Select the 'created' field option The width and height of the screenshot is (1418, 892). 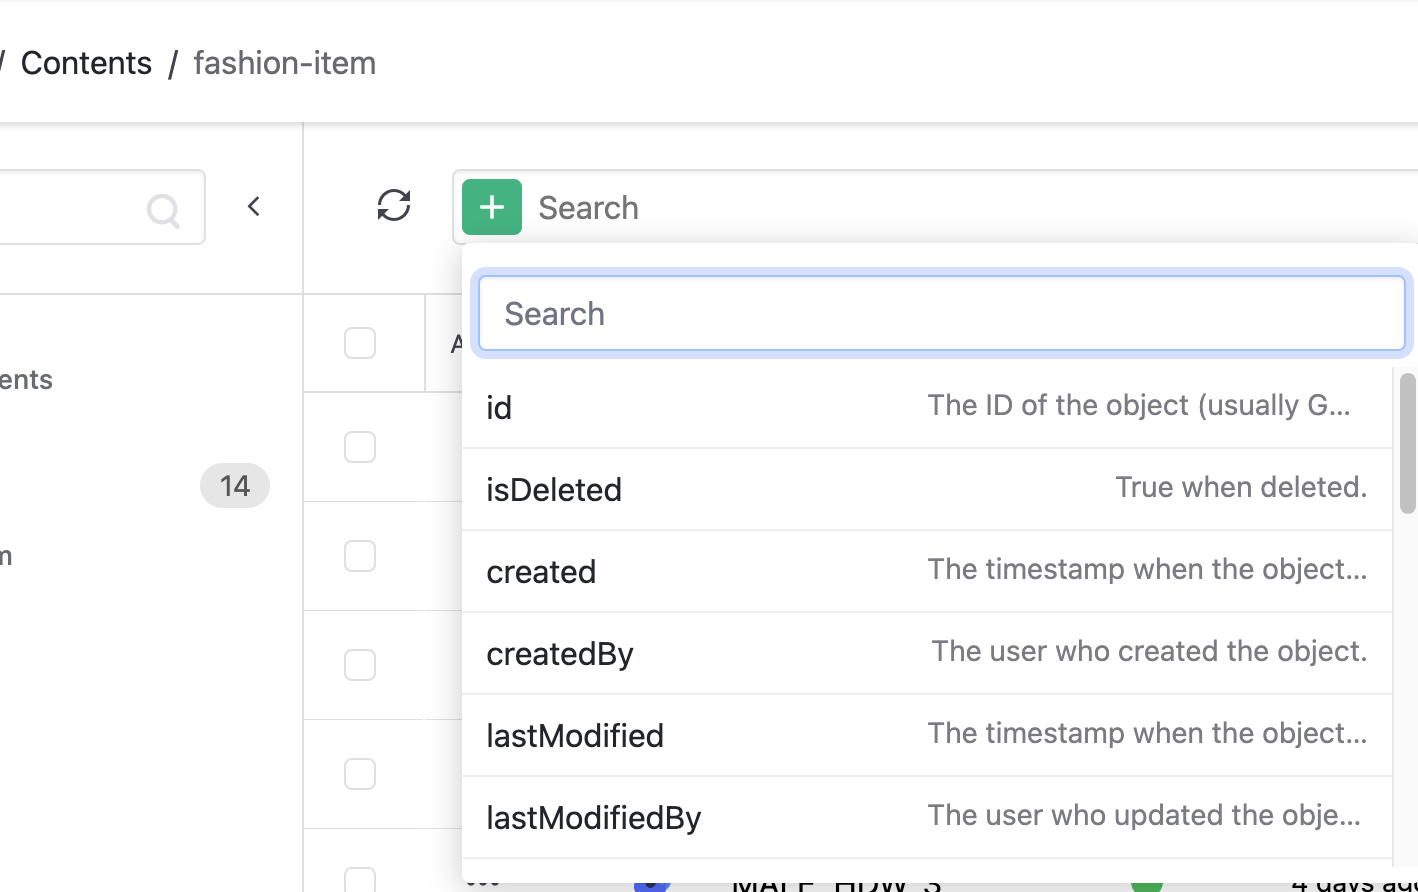(x=927, y=571)
